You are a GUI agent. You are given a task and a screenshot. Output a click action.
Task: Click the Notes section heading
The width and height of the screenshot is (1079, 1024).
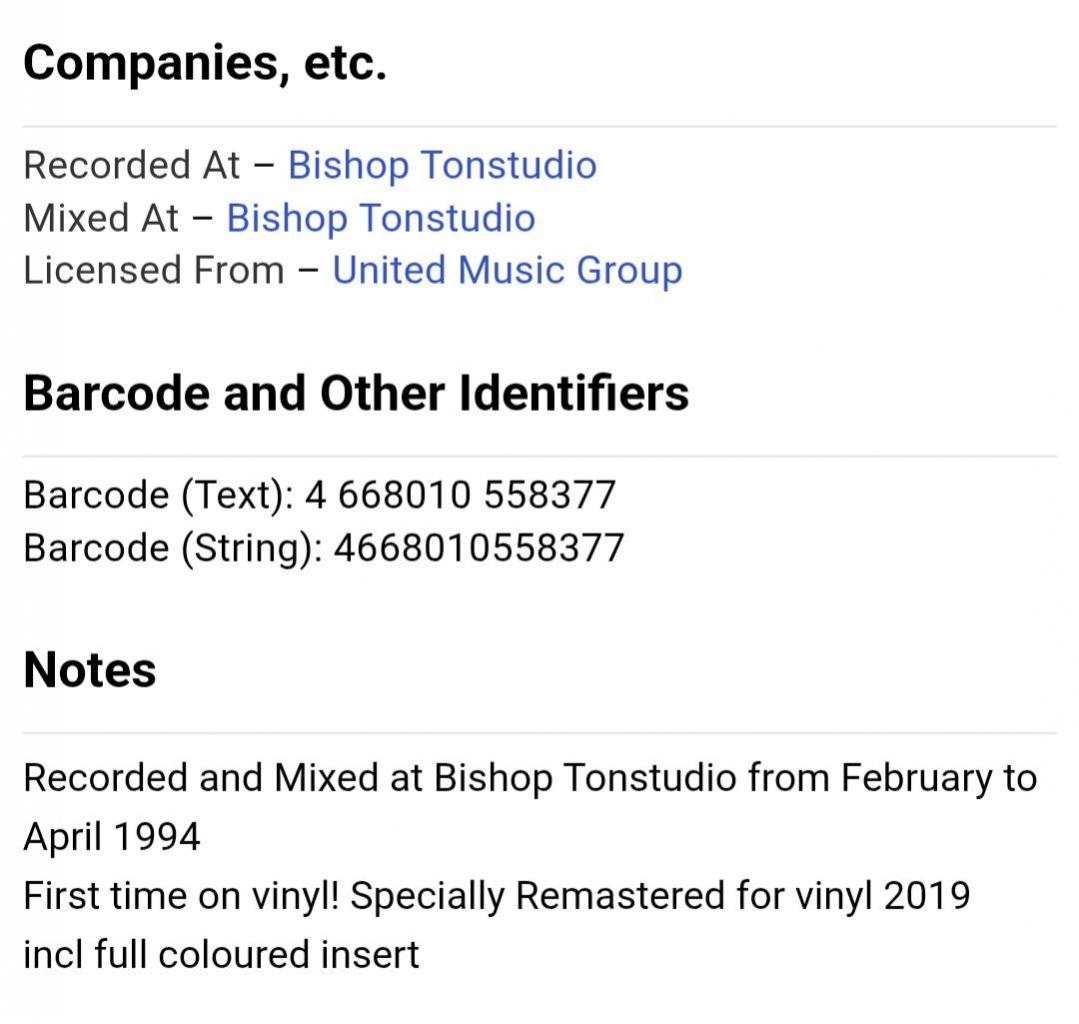pyautogui.click(x=90, y=669)
